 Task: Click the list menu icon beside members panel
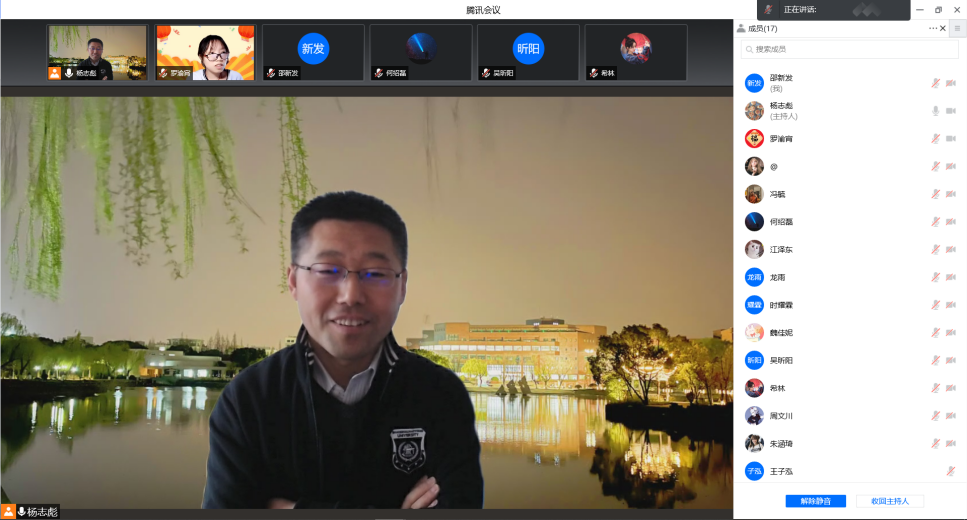(x=957, y=28)
